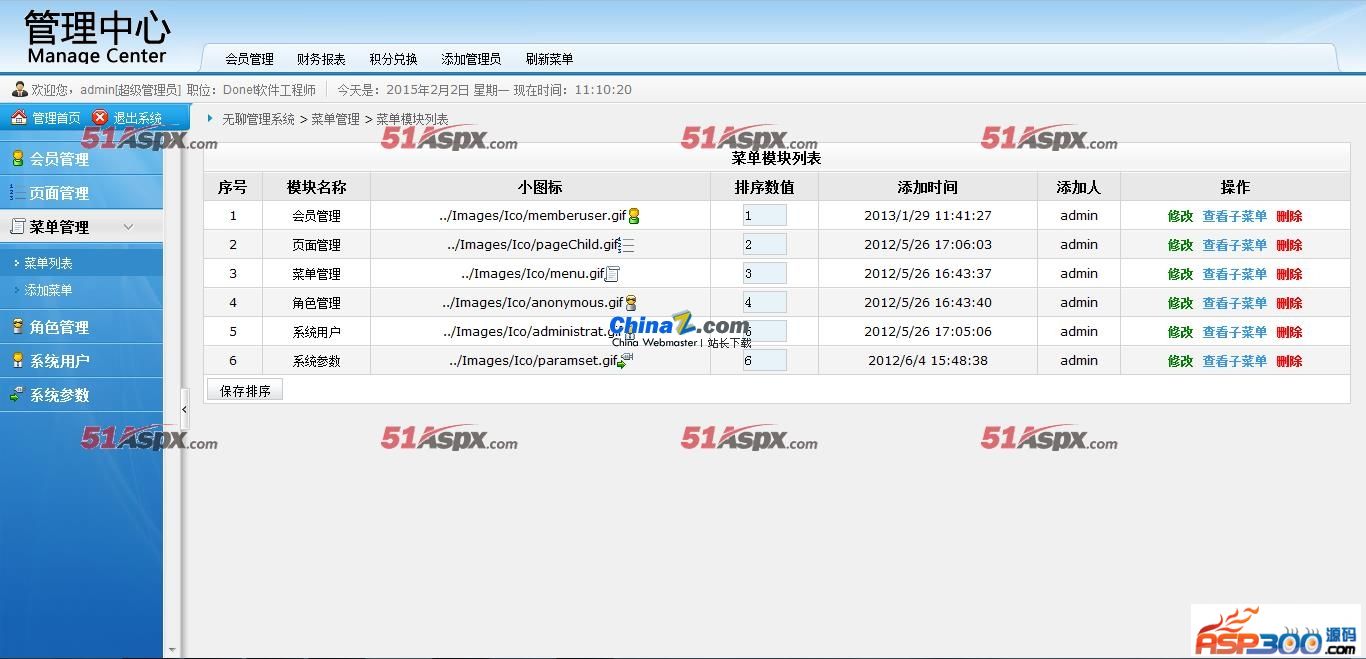Click the sidebar scrollbar down arrow

[172, 651]
